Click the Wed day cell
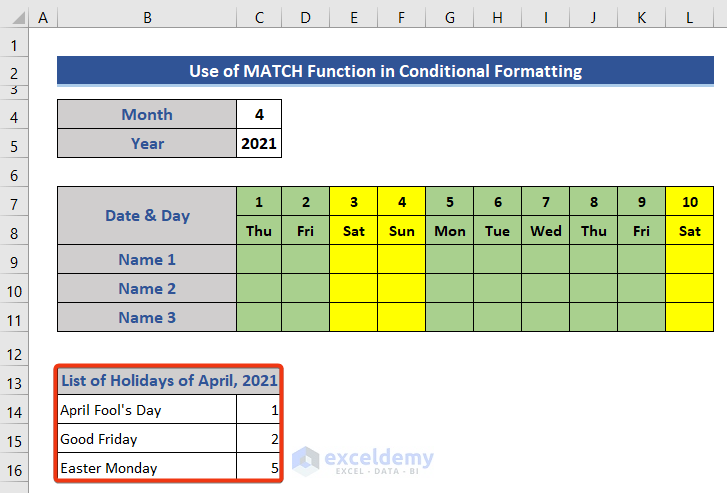 coord(546,231)
